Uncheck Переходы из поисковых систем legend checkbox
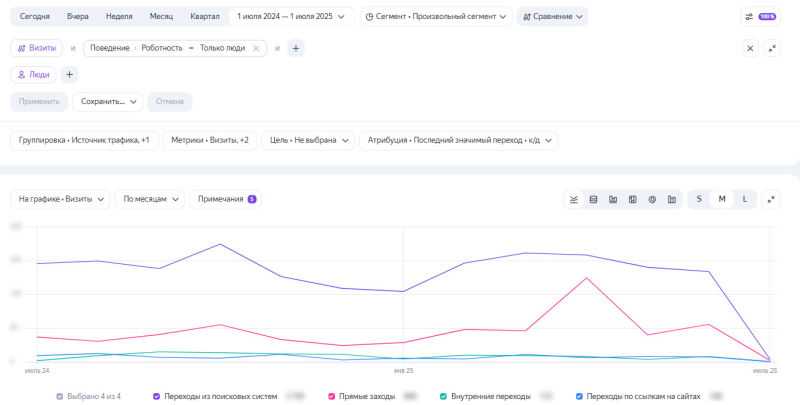 tap(157, 396)
